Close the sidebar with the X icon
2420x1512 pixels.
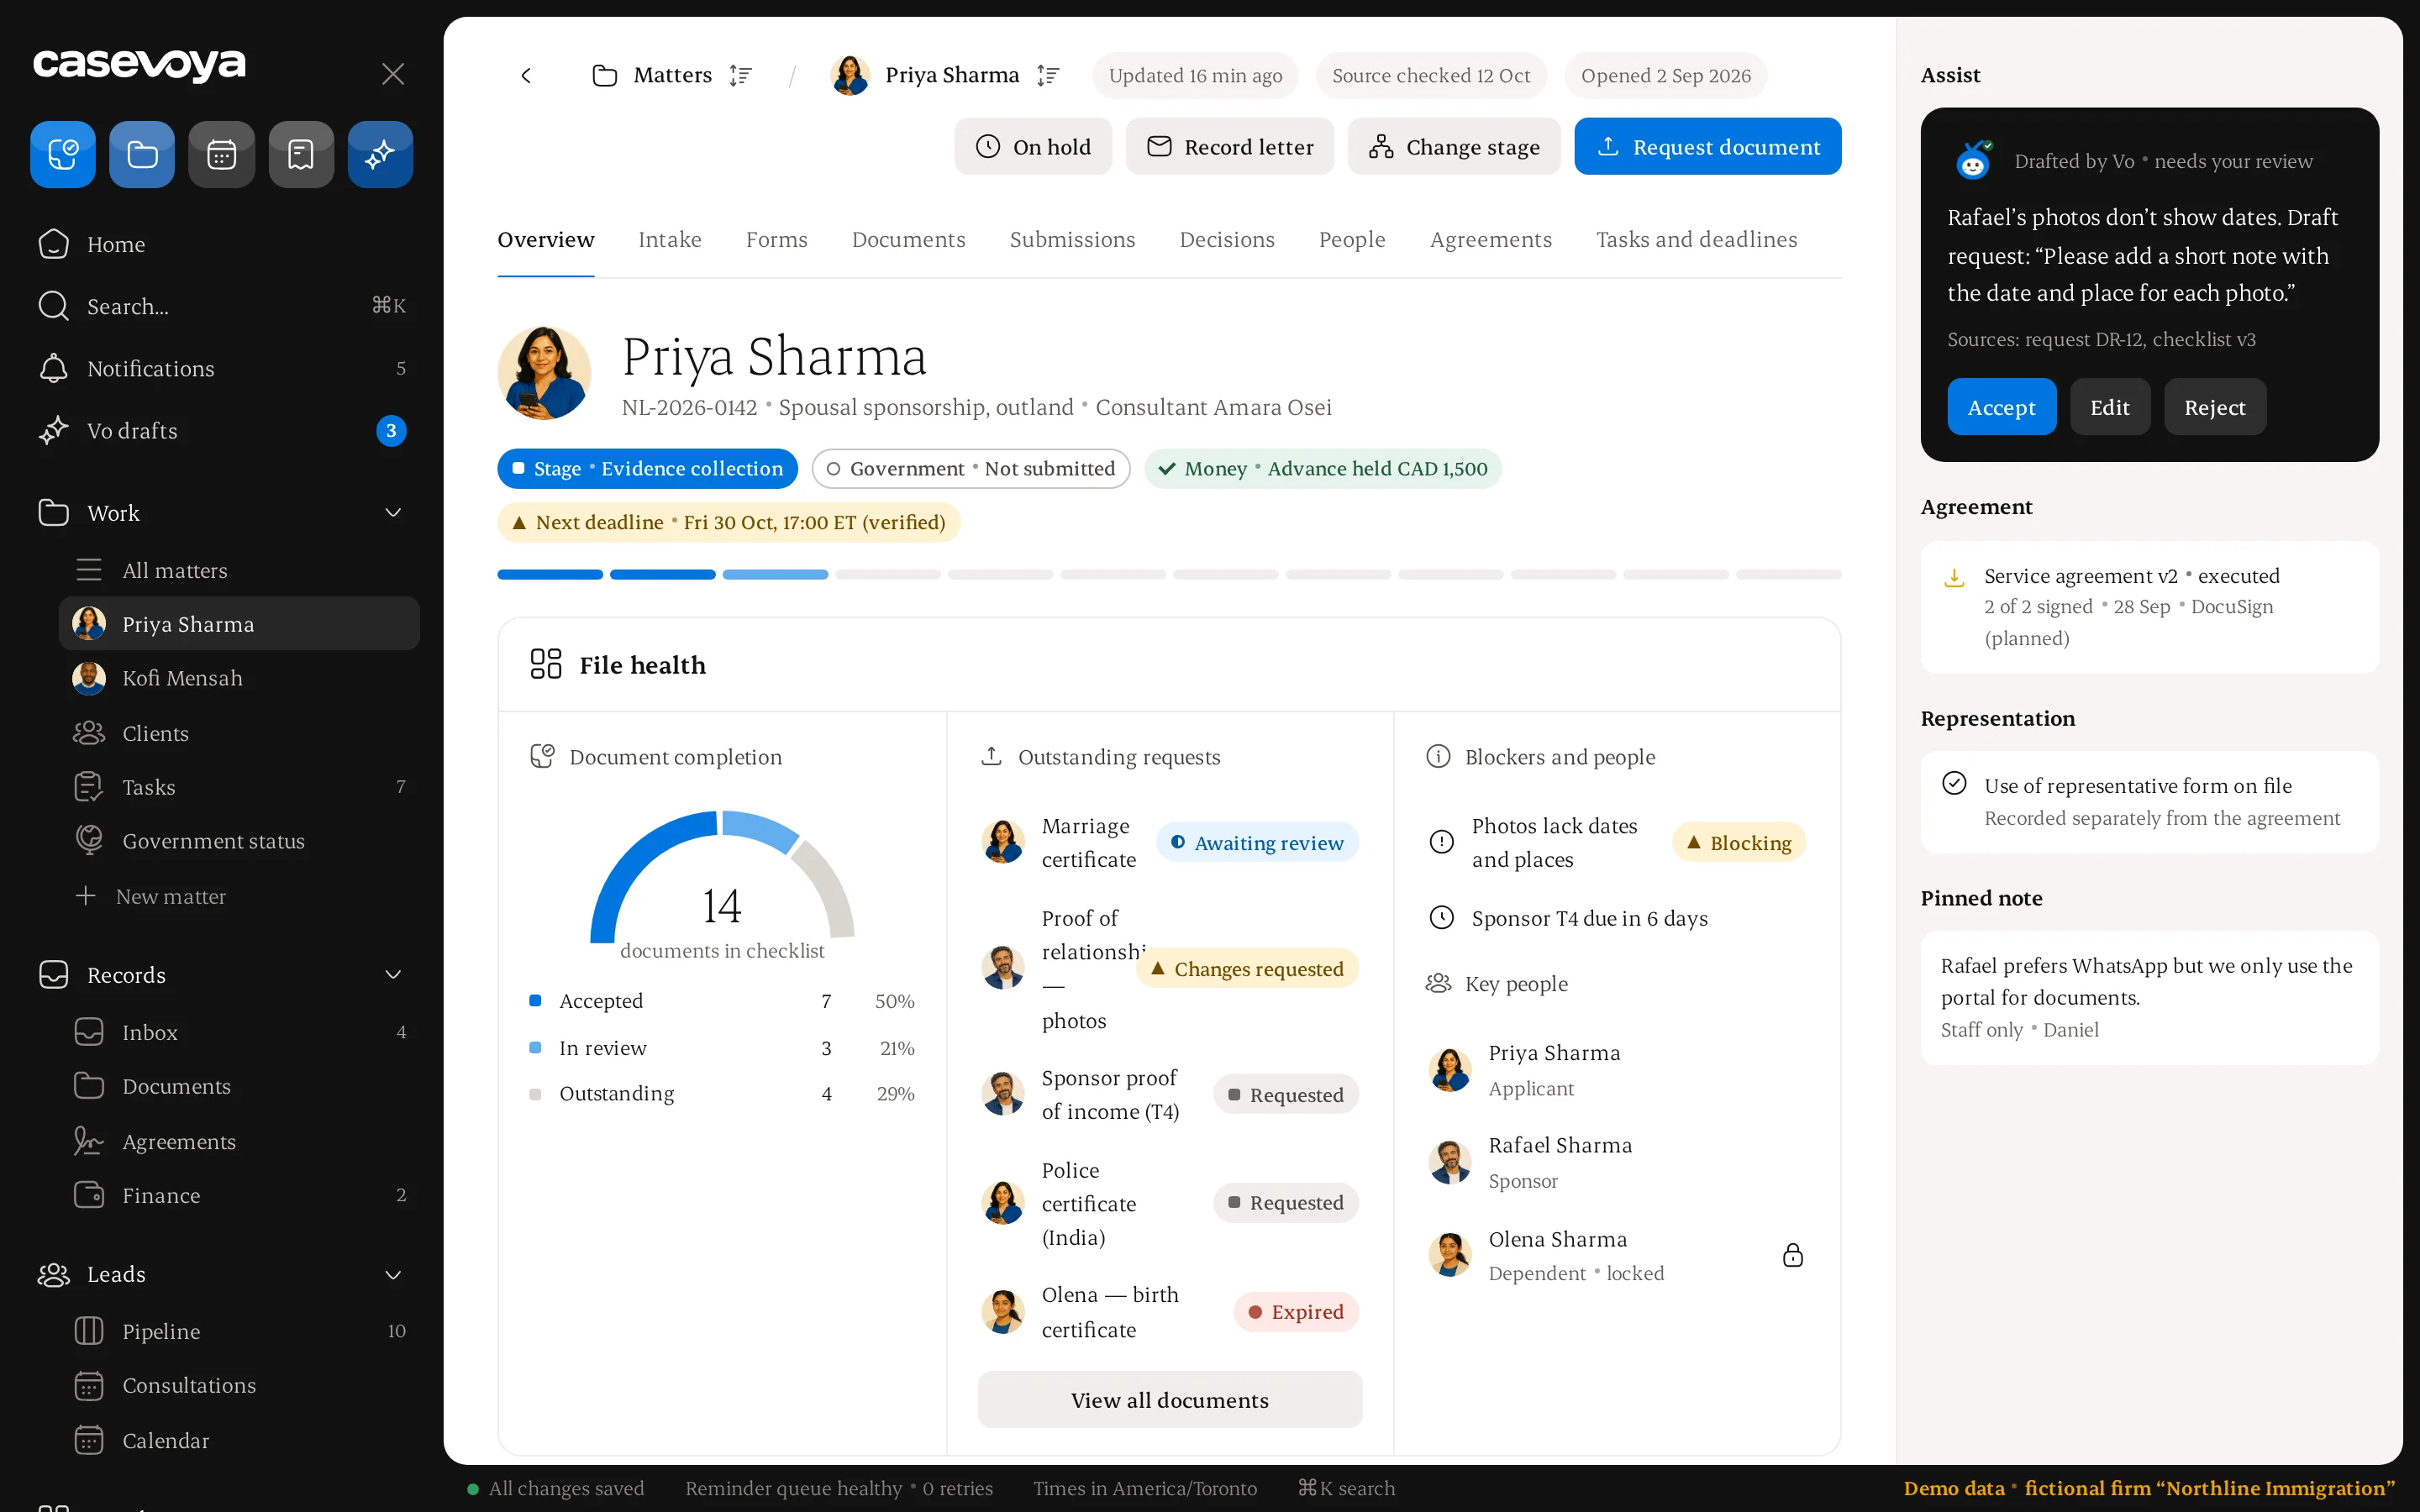(x=393, y=74)
